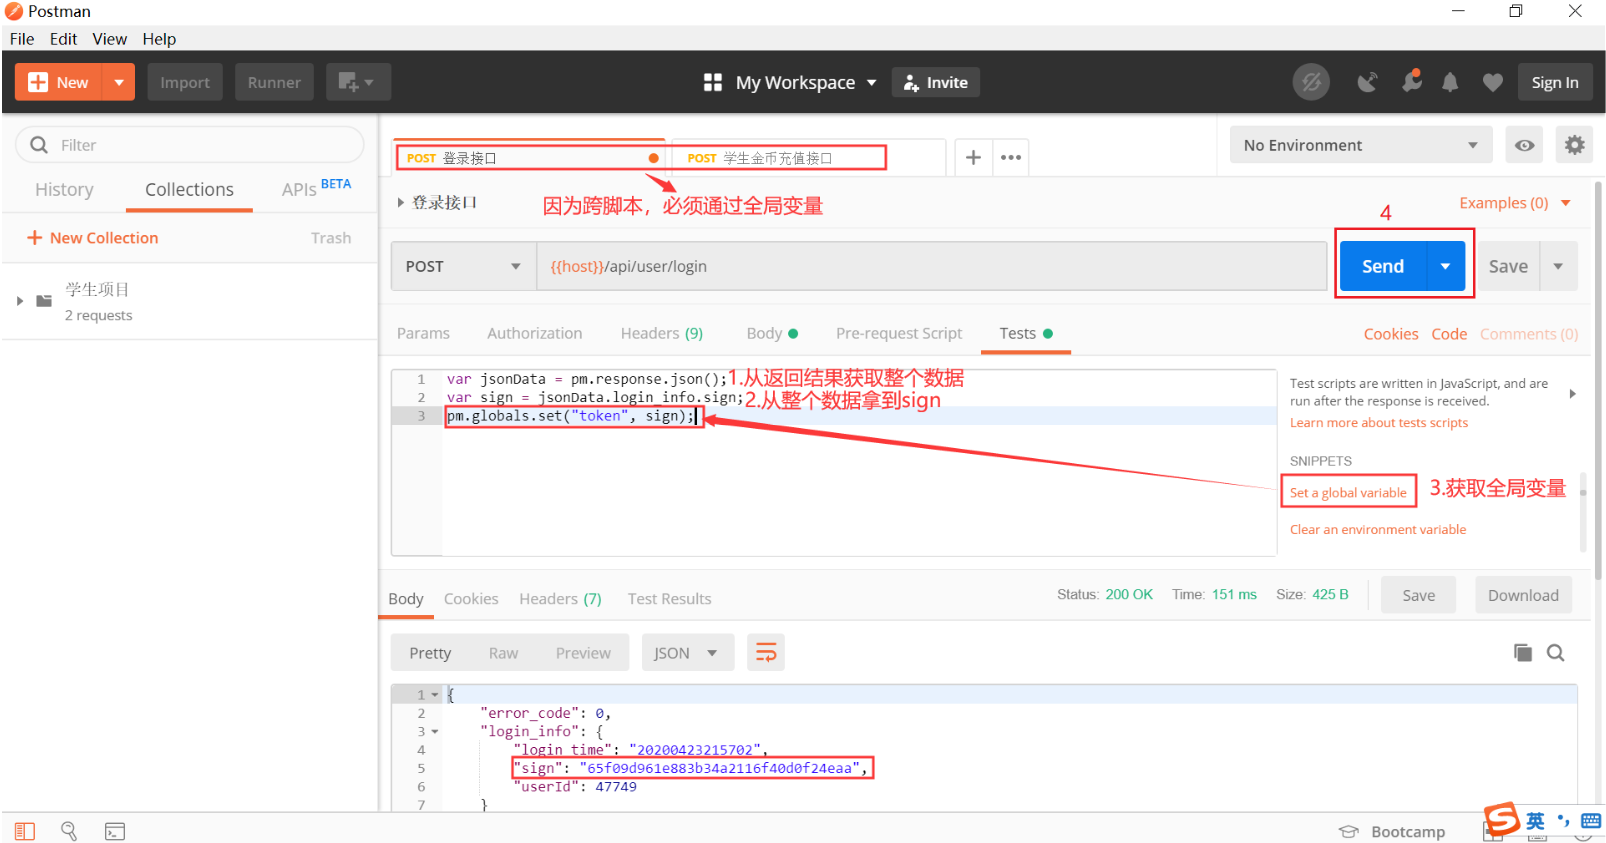This screenshot has width=1606, height=843.
Task: Open the tab options three-dots menu
Action: pos(1011,157)
